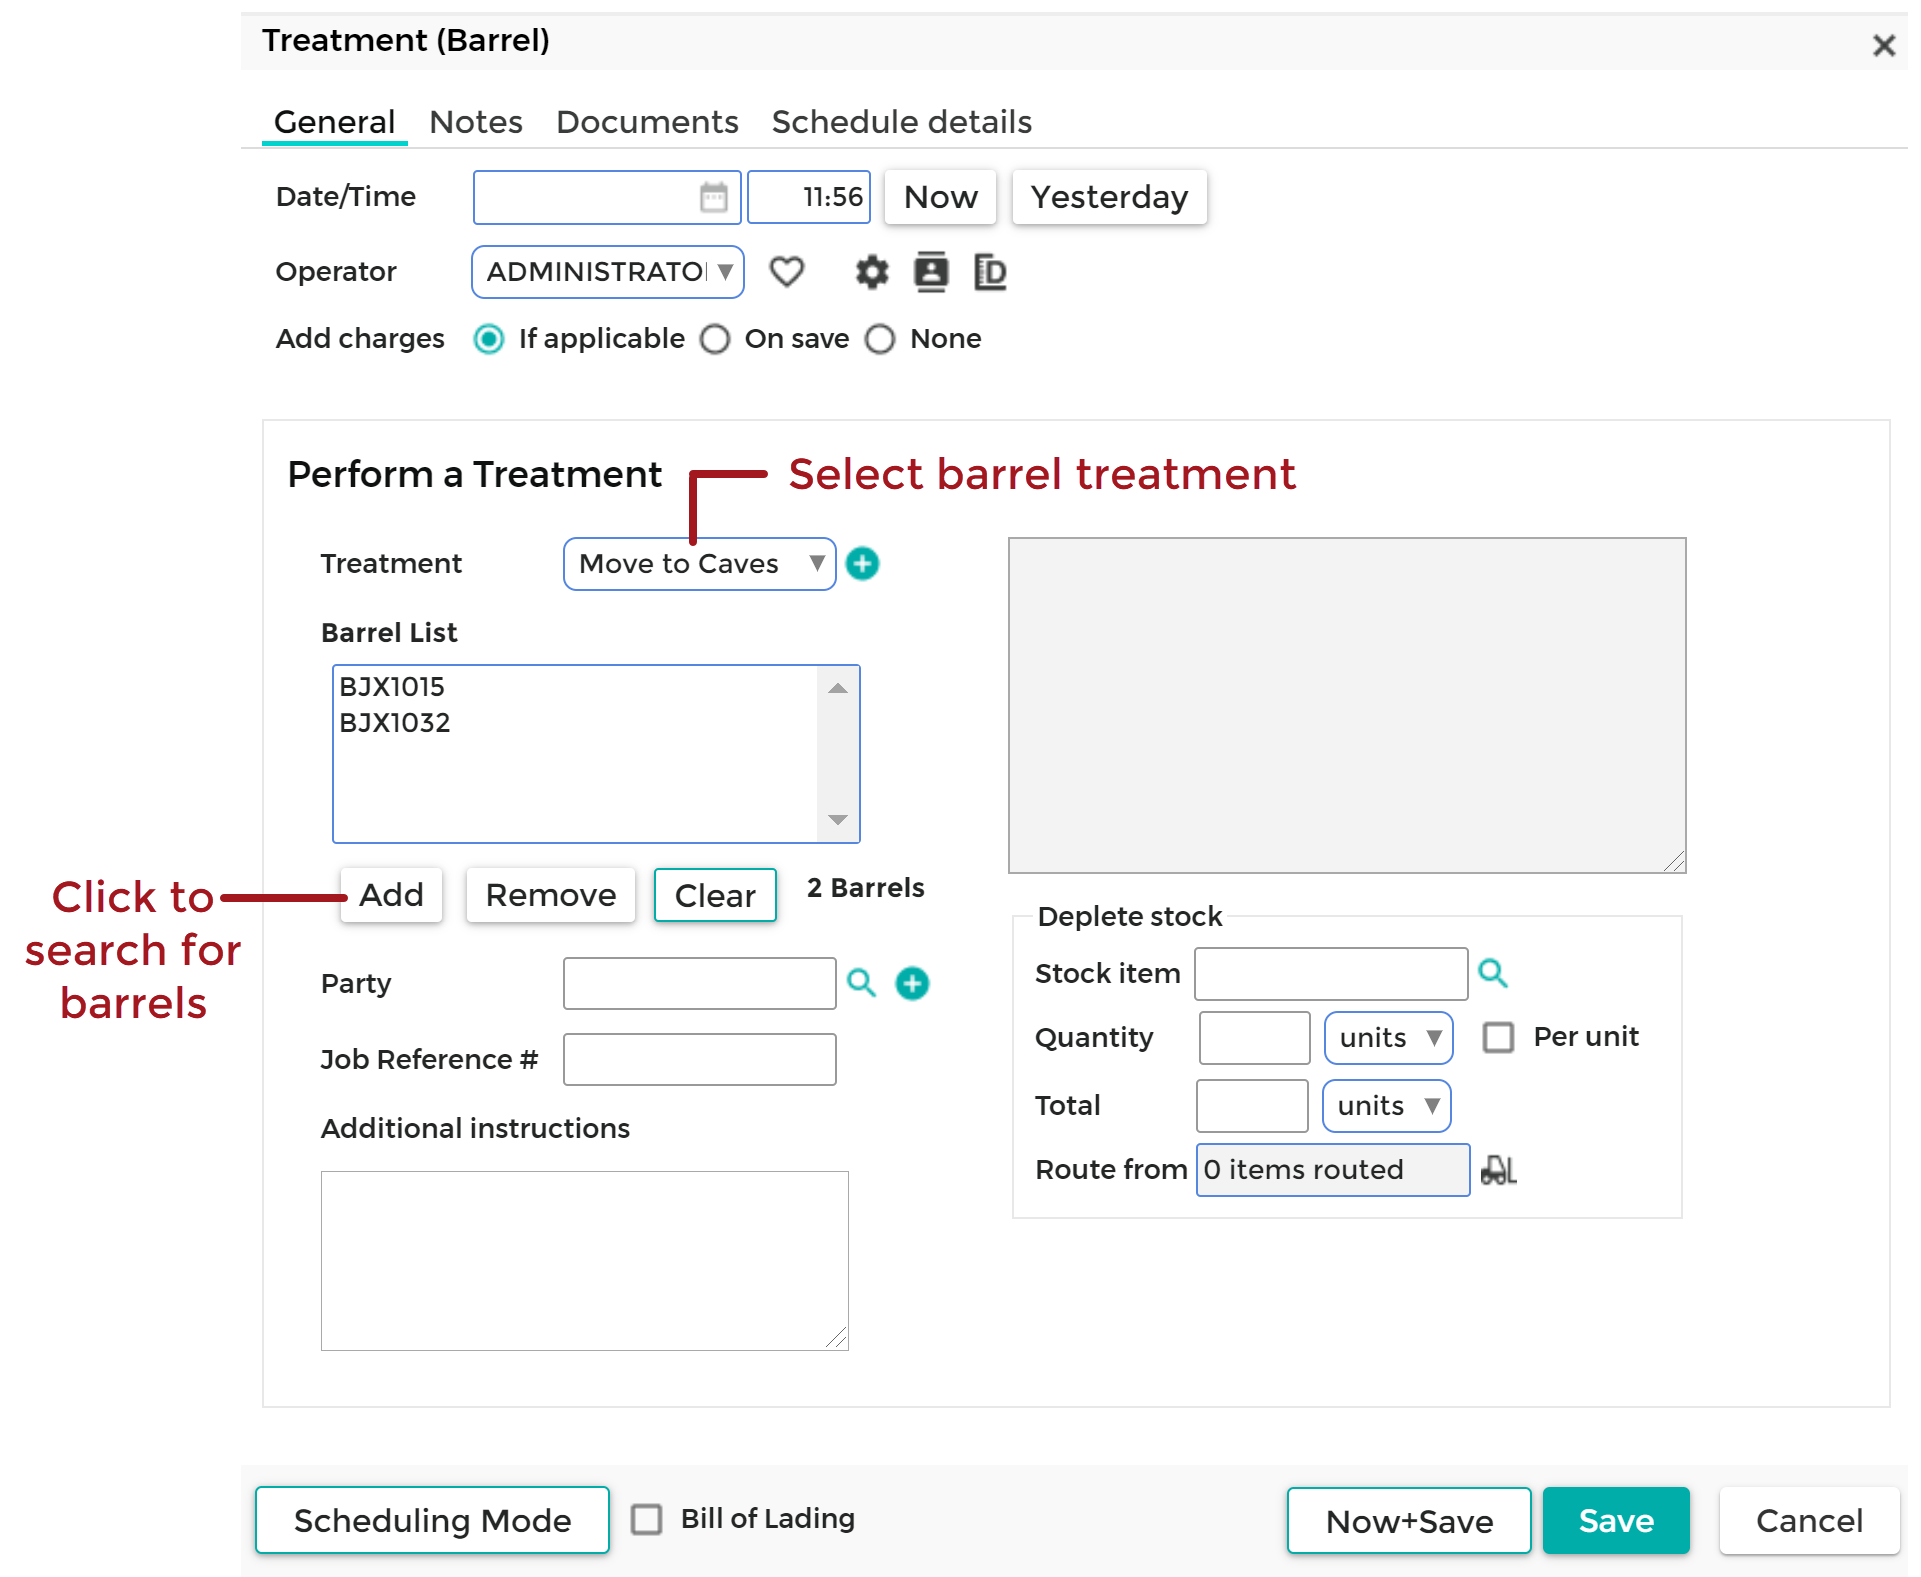Clear the barrel list
Viewport: 1921px width, 1577px height.
point(715,895)
